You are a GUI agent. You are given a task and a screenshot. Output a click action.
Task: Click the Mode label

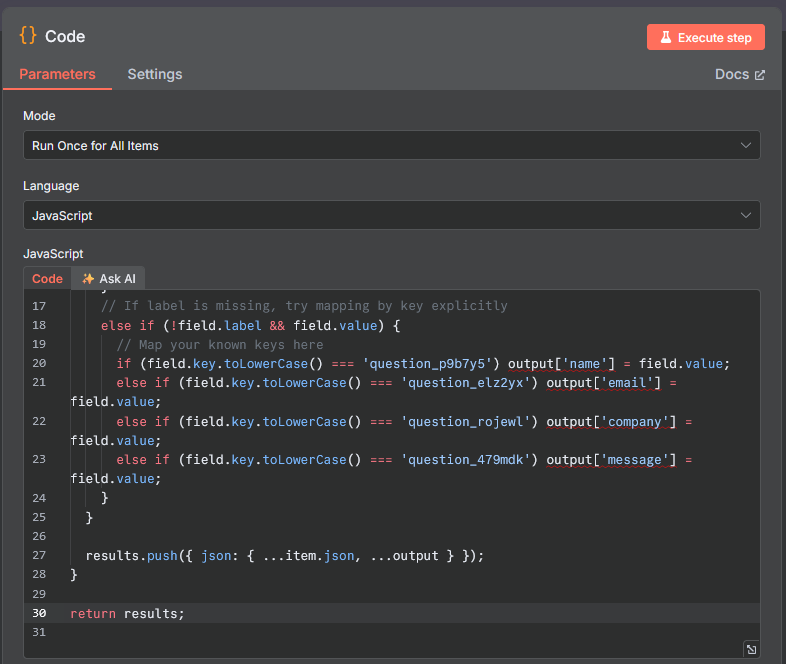pos(39,116)
